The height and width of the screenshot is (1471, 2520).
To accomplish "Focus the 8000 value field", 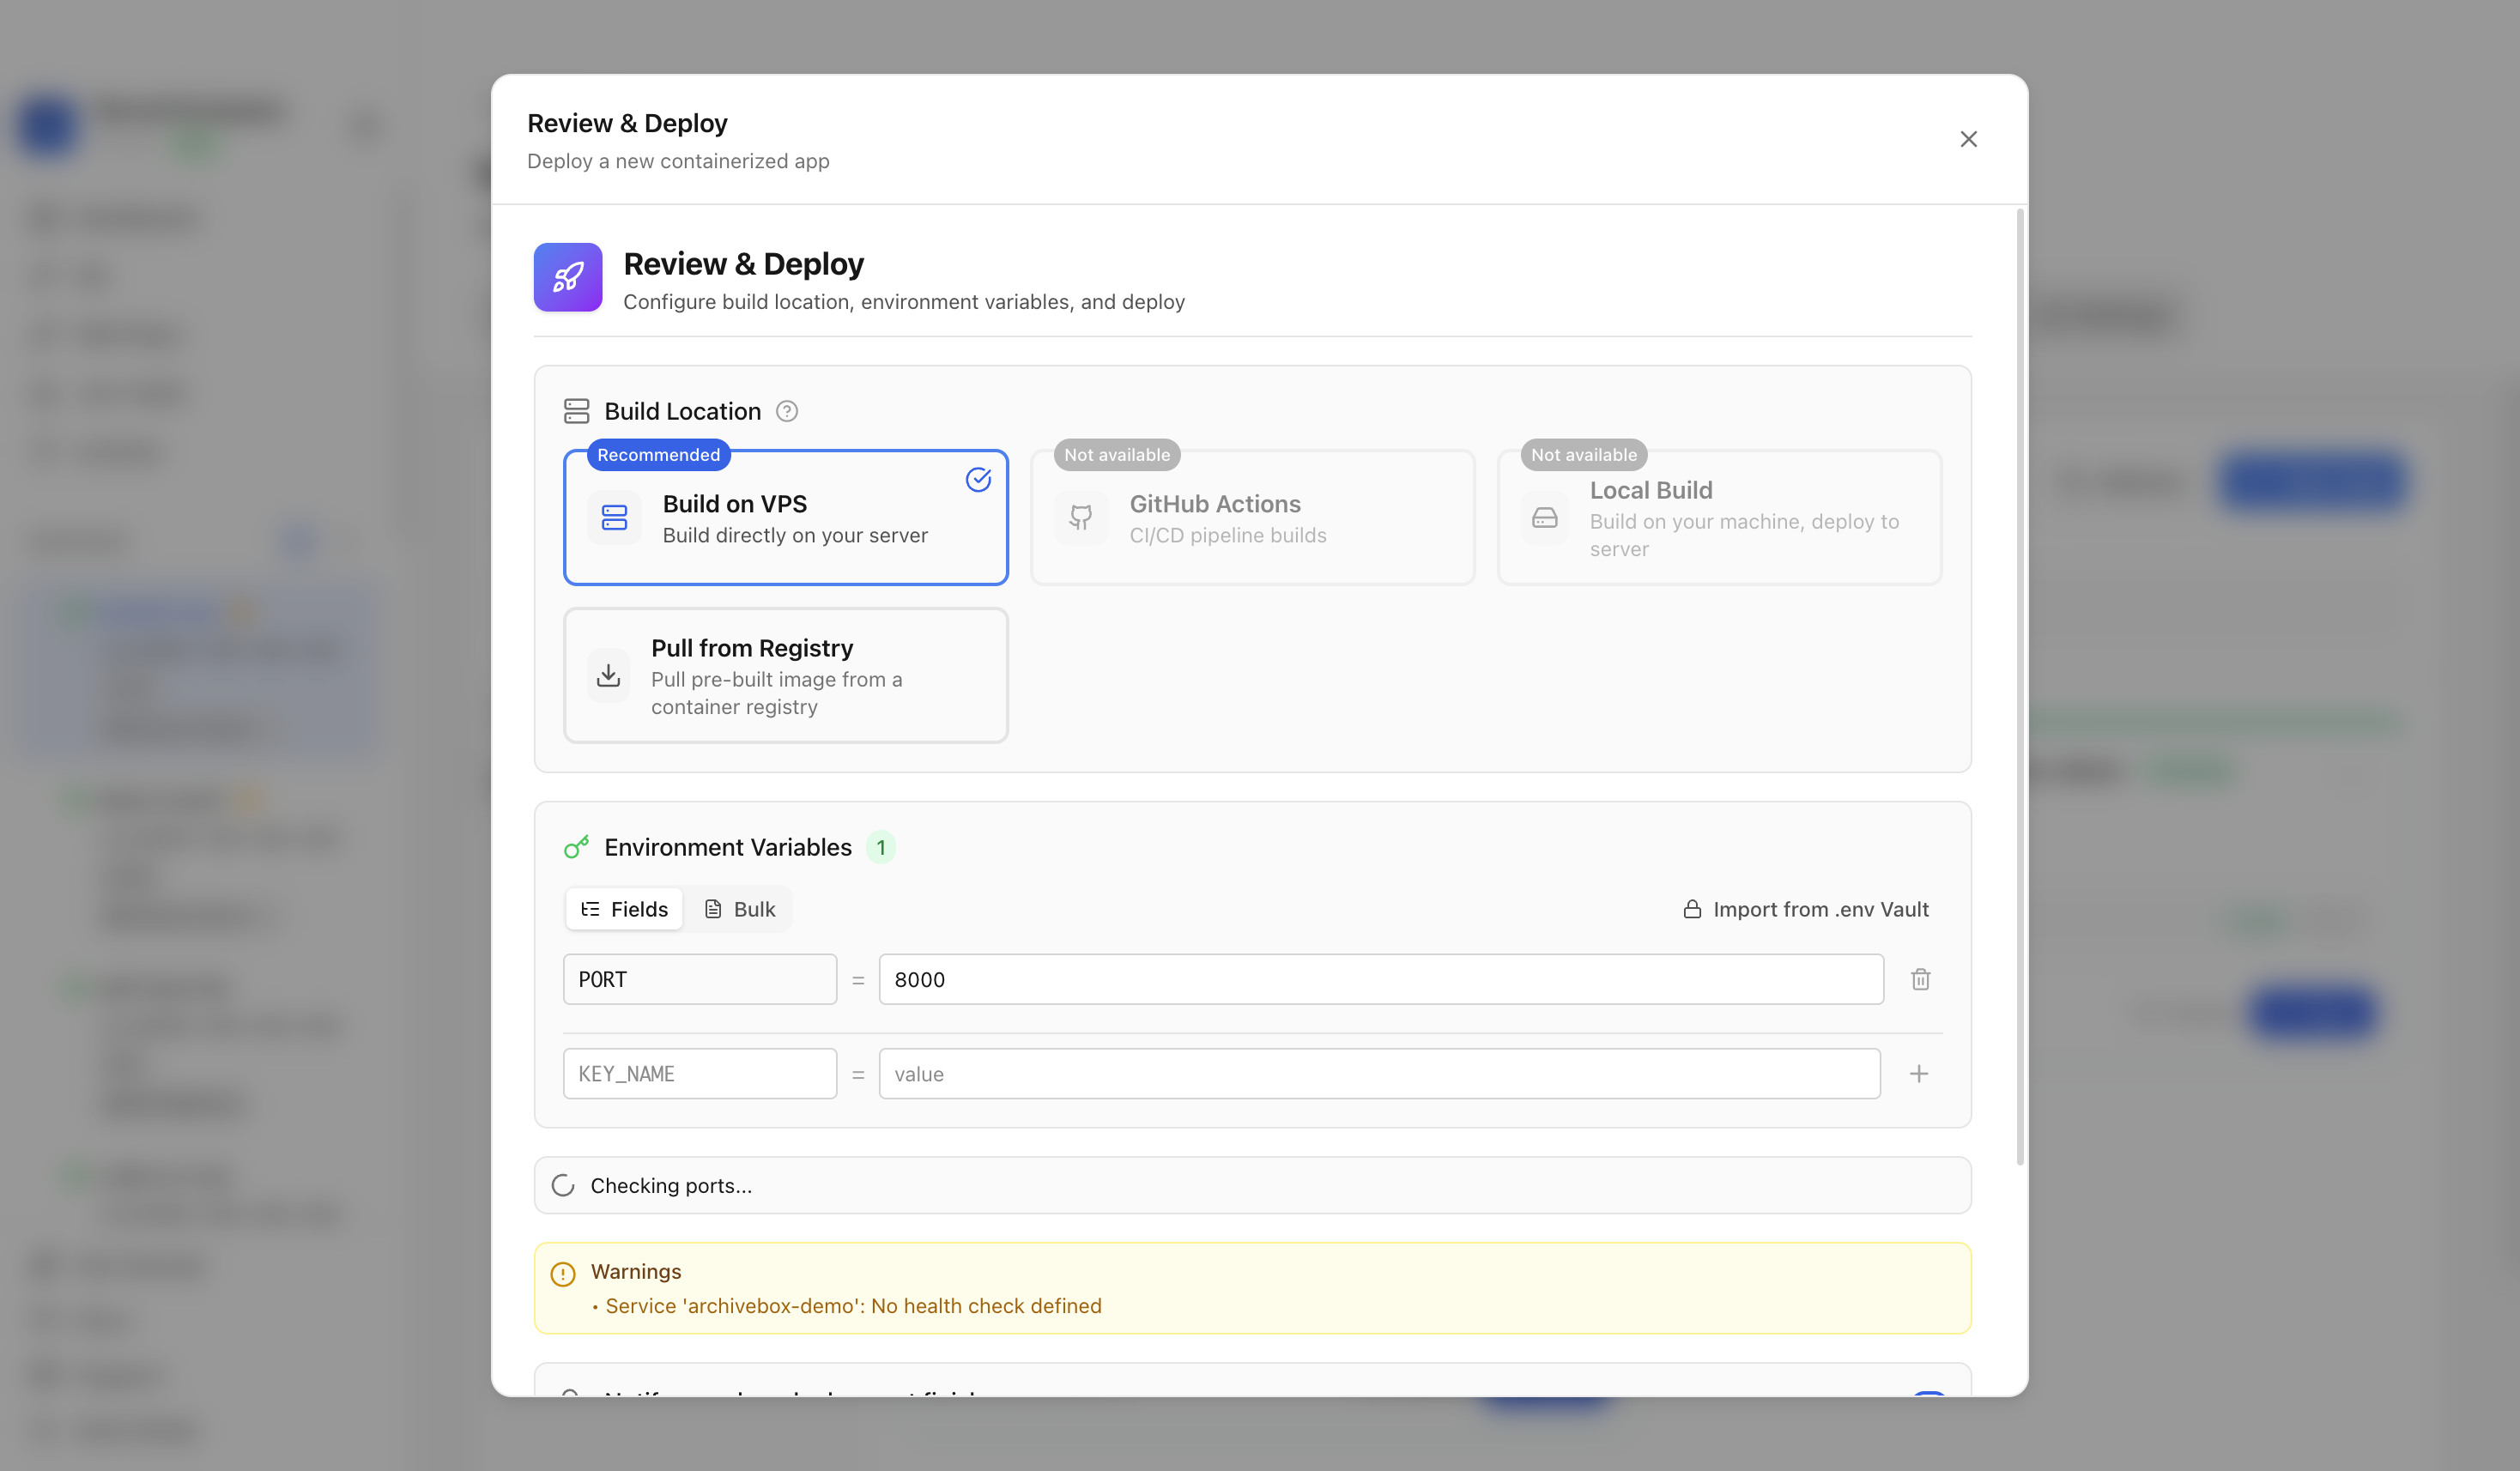I will tap(1381, 979).
